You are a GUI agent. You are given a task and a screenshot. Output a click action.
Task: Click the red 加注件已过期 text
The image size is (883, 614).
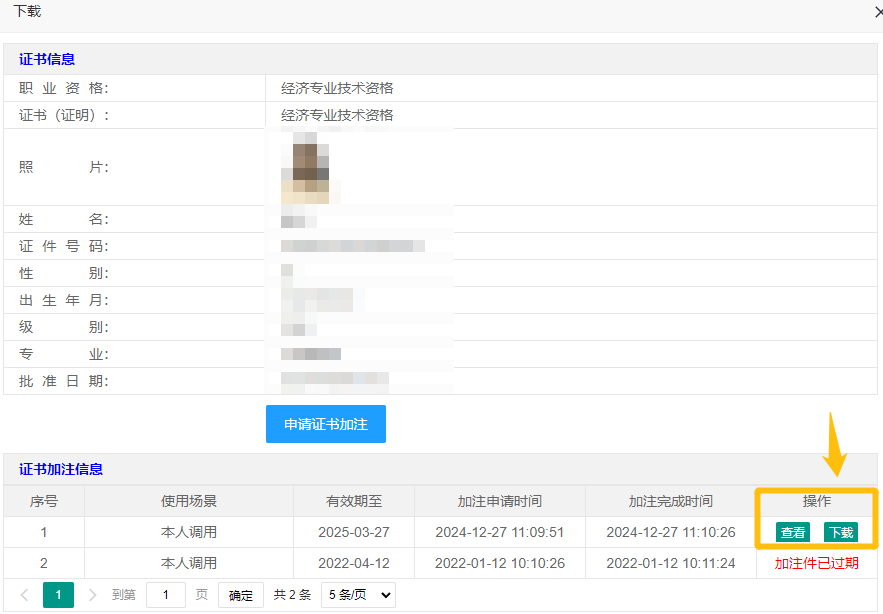(x=816, y=563)
